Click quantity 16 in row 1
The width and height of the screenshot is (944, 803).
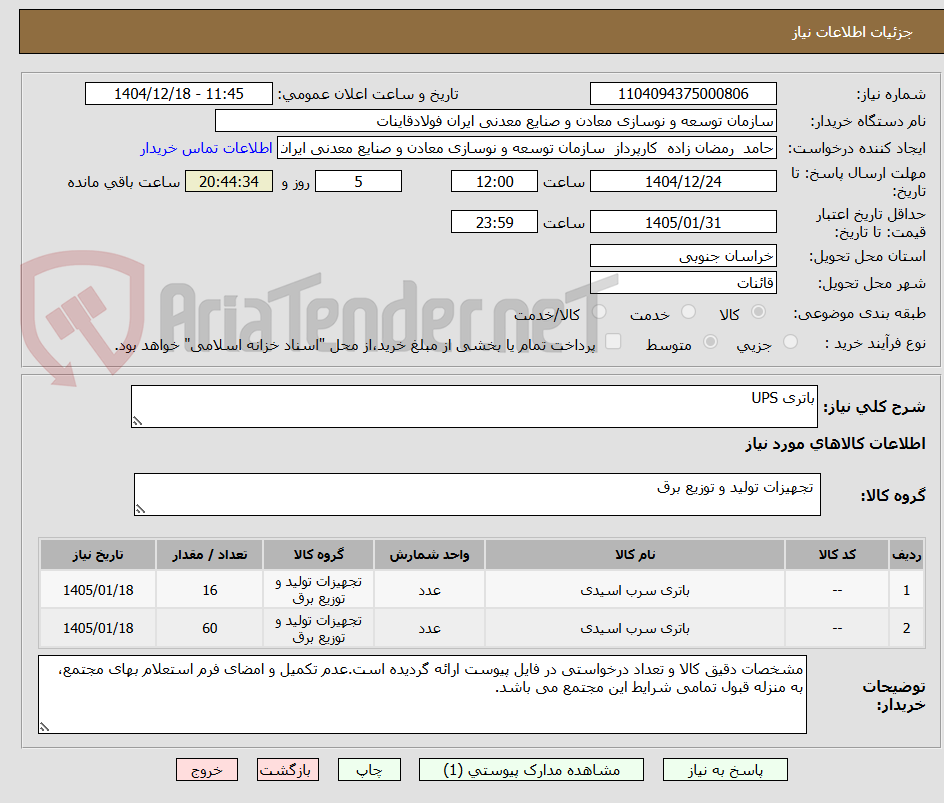click(x=210, y=591)
